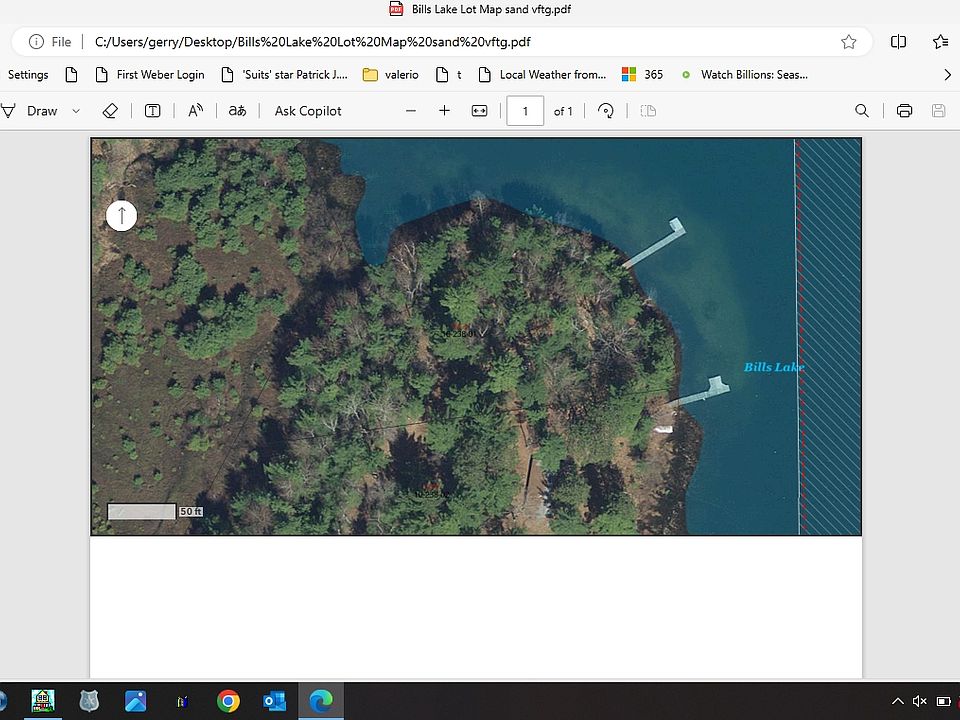960x720 pixels.
Task: Select the Erase tool in PDF toolbar
Action: (x=111, y=111)
